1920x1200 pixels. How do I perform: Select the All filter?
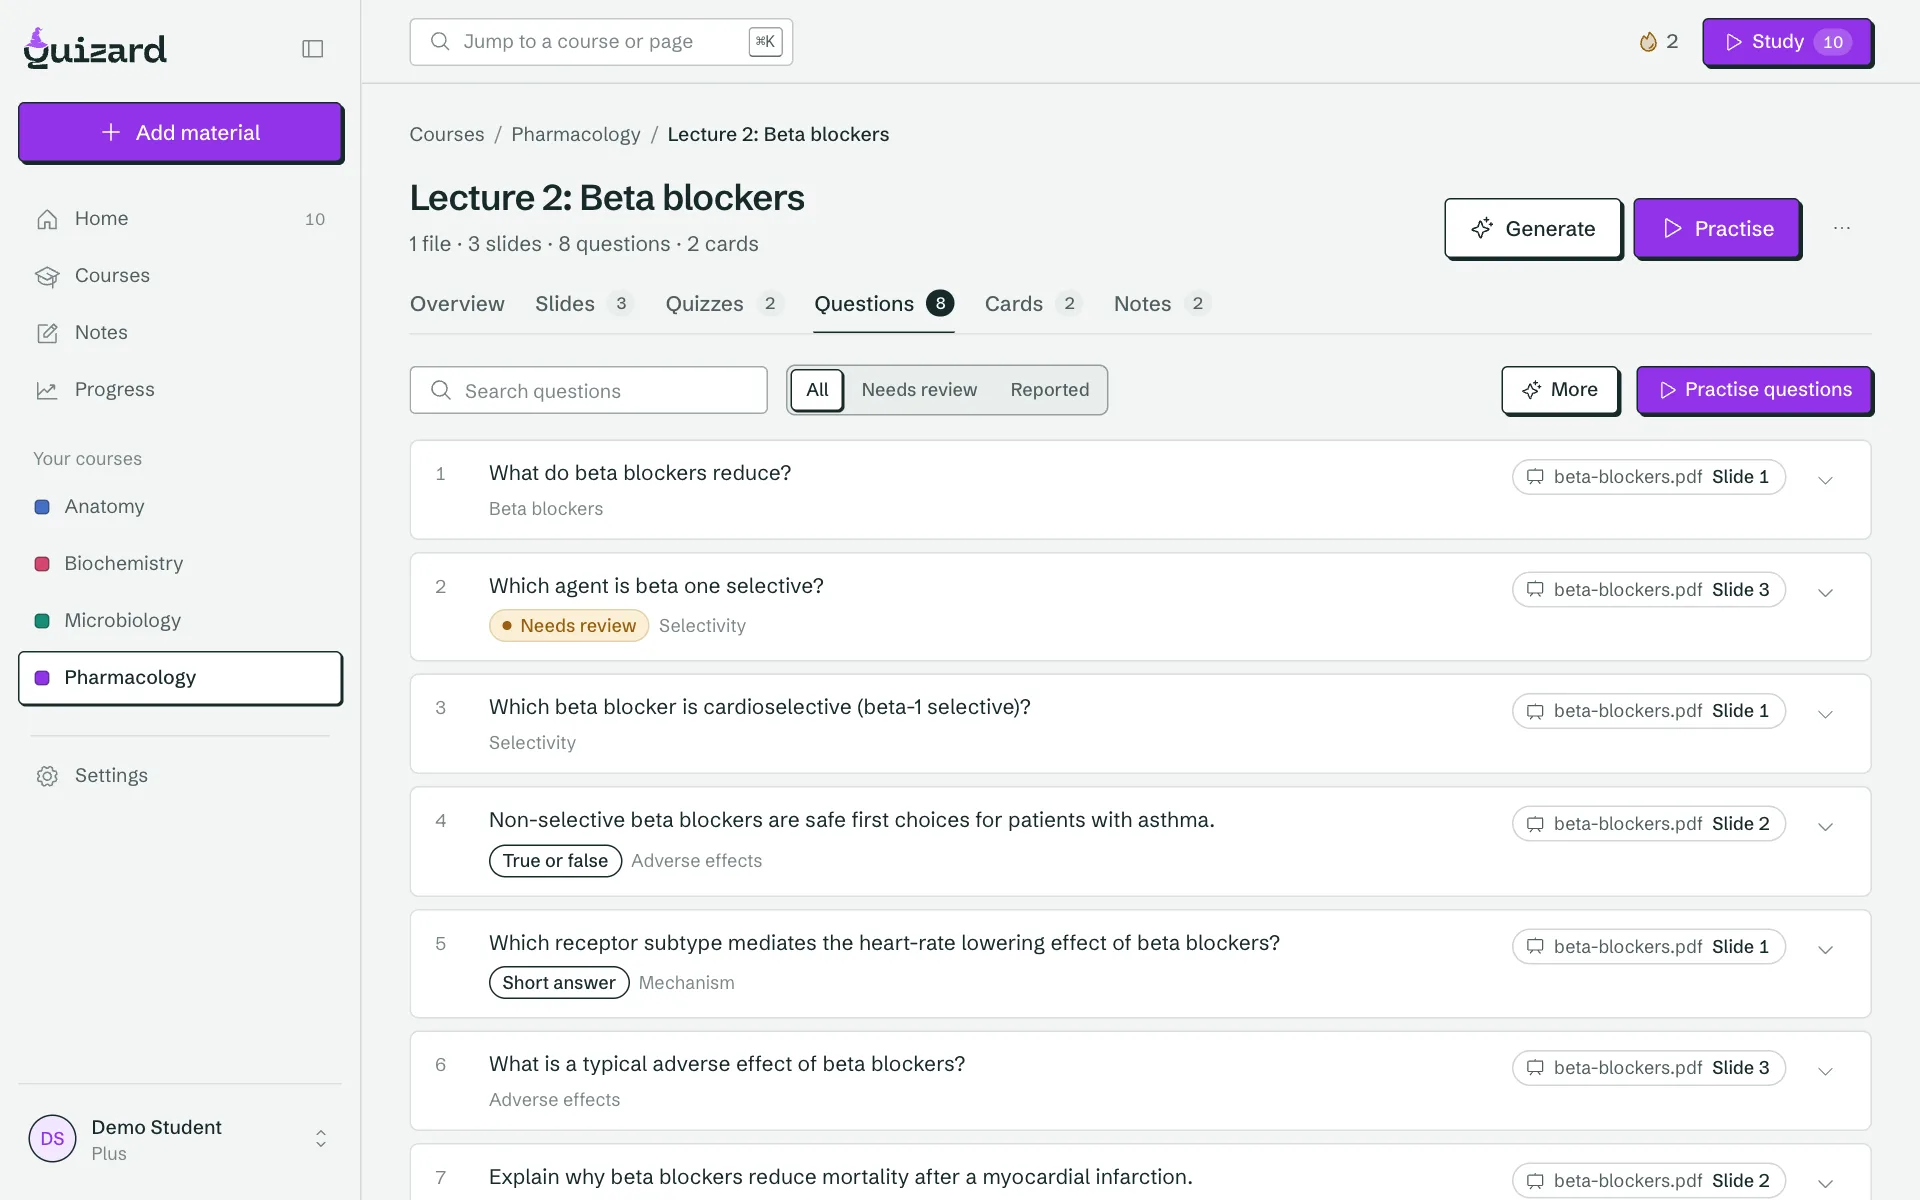(x=817, y=390)
